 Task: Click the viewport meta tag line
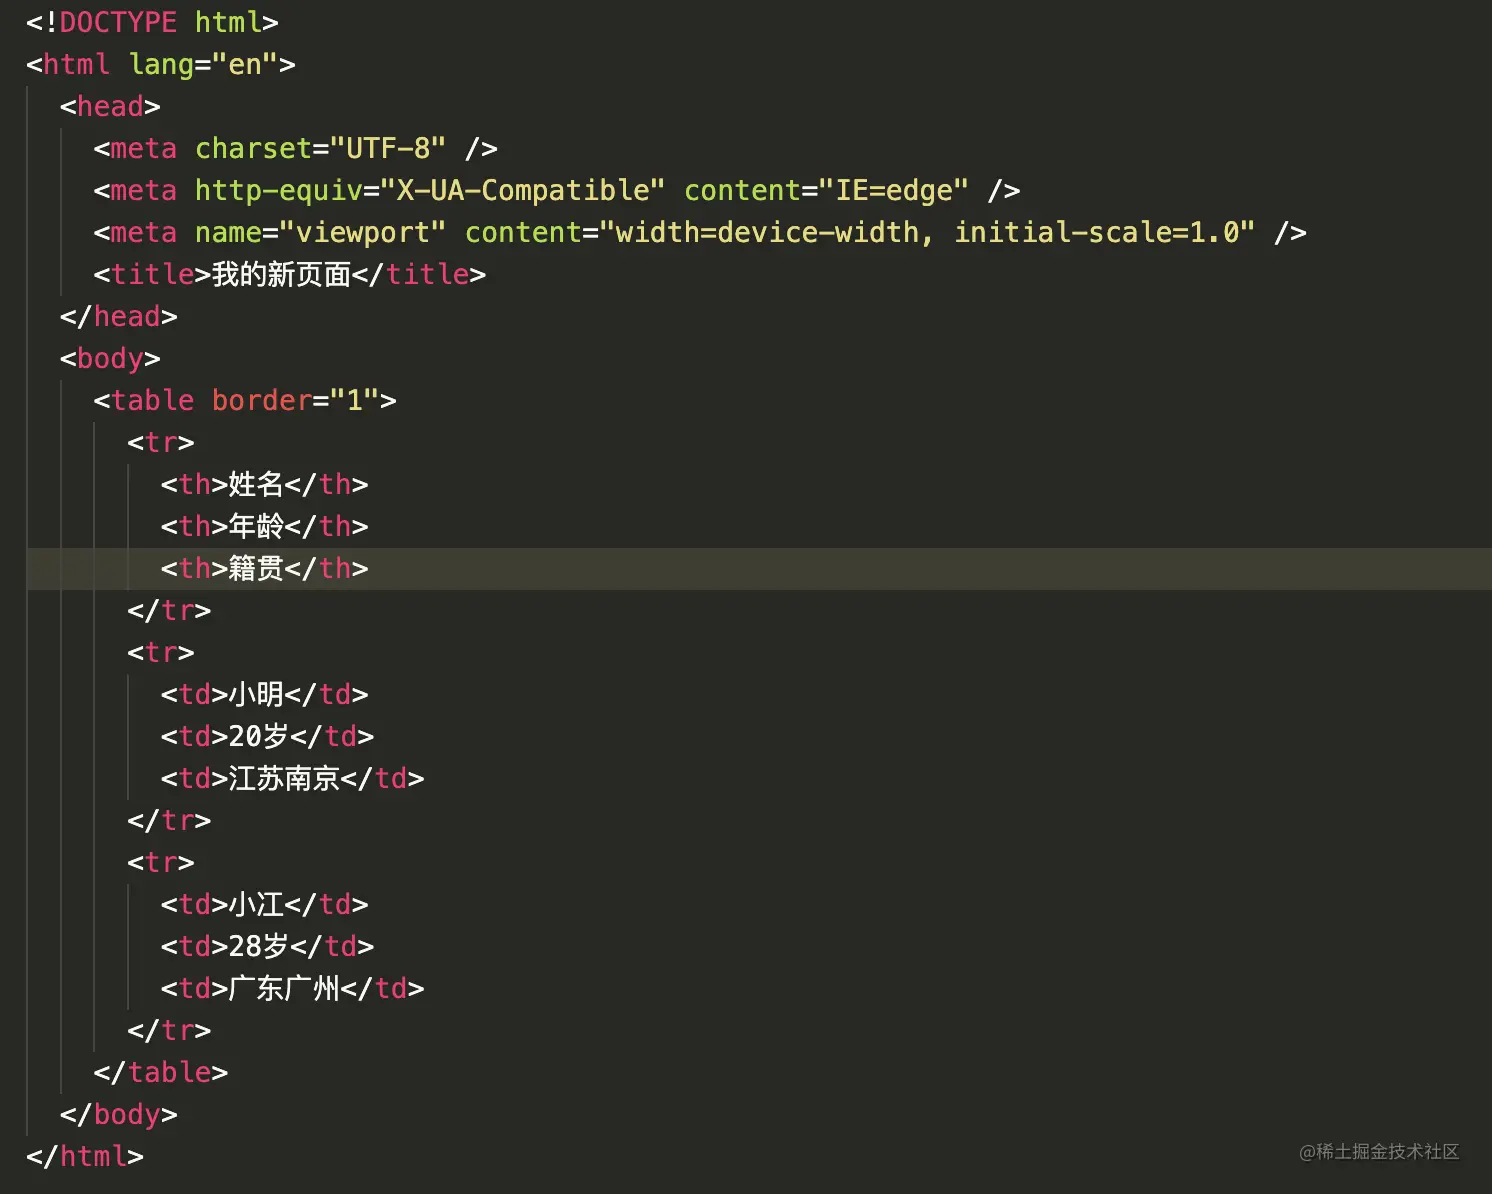pyautogui.click(x=700, y=232)
